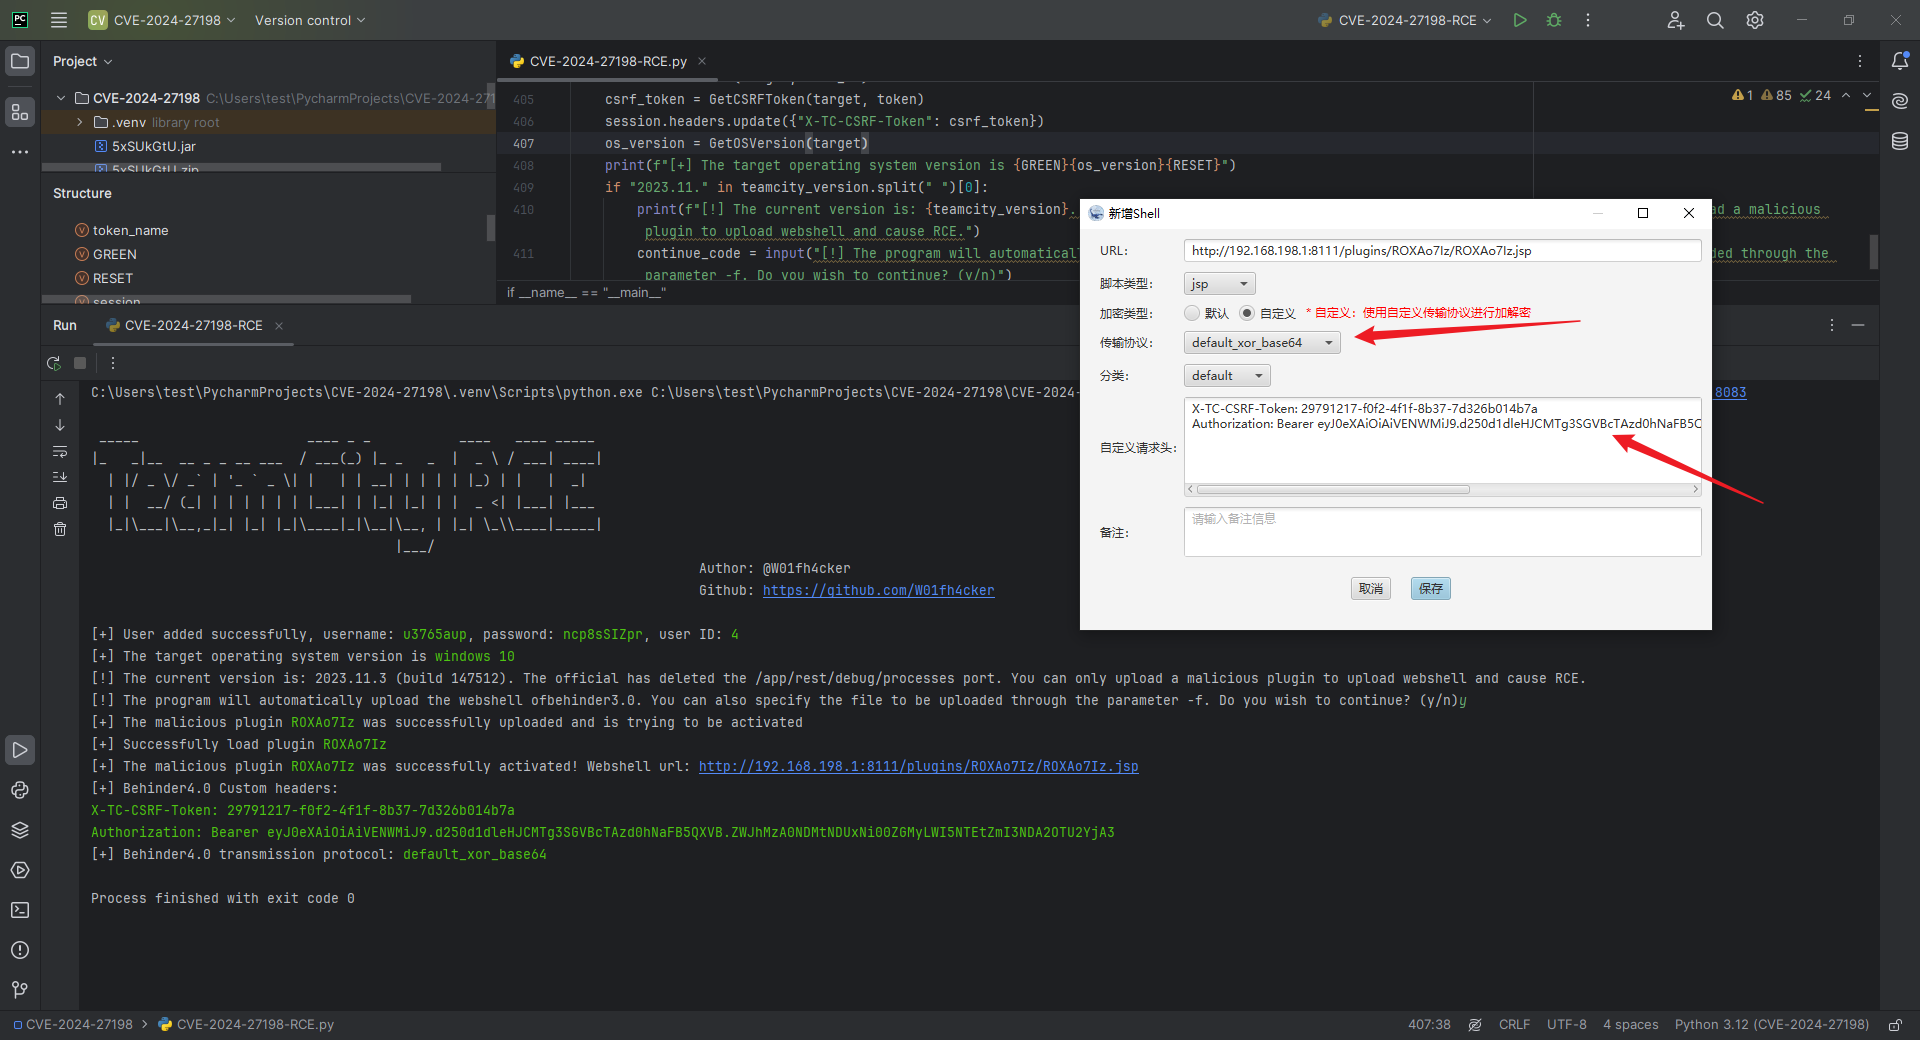Print the console output
This screenshot has height=1040, width=1920.
pos(60,503)
